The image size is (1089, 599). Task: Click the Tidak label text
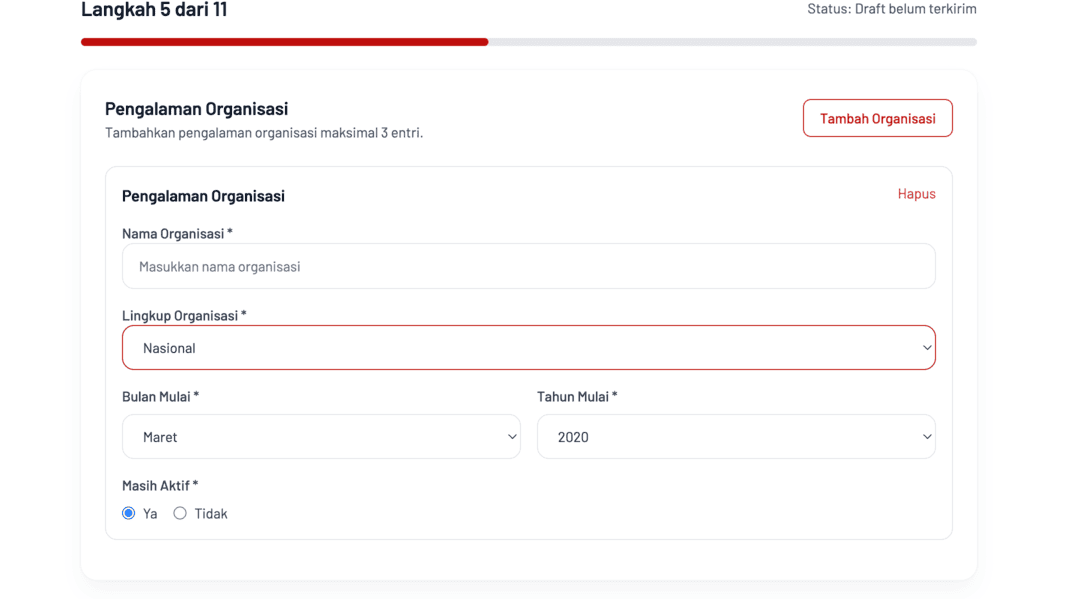click(211, 514)
